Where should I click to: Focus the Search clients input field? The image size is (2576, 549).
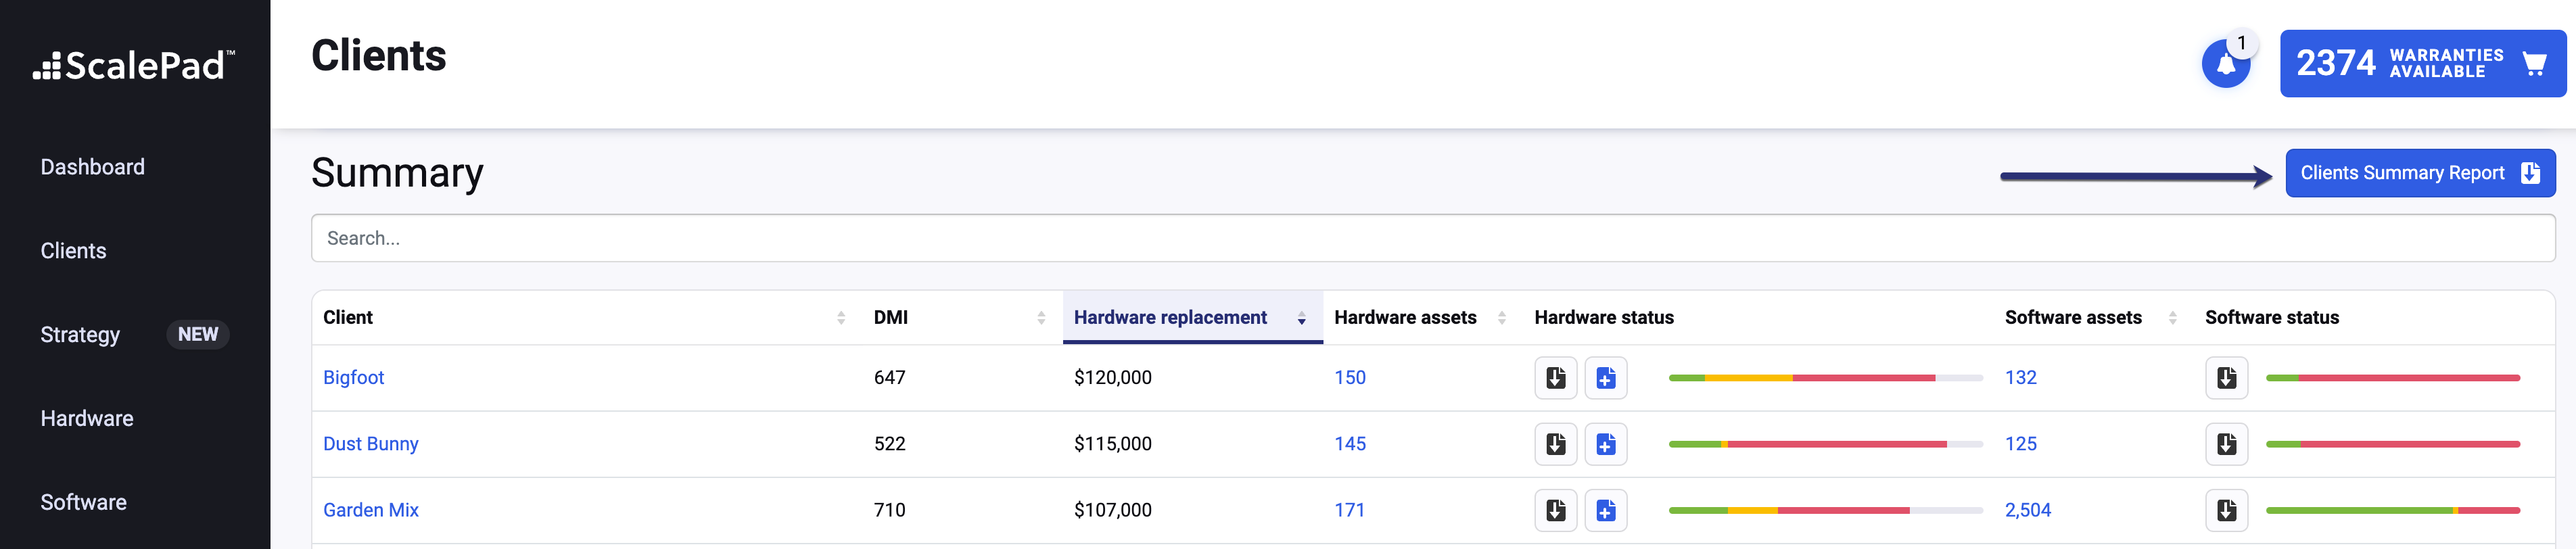[1433, 238]
